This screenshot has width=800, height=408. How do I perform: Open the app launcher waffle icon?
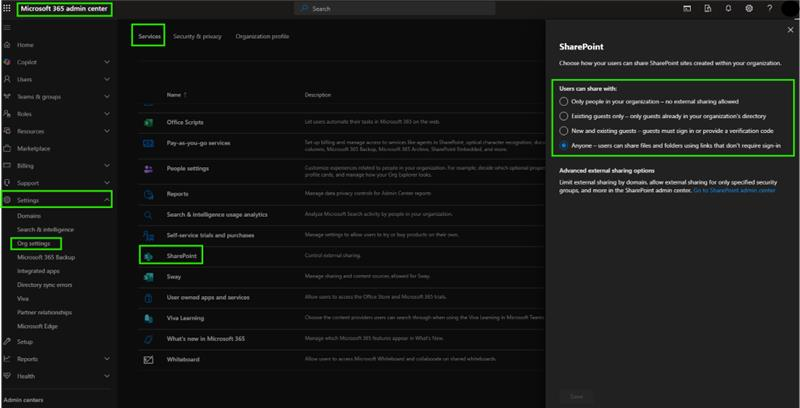tap(7, 8)
